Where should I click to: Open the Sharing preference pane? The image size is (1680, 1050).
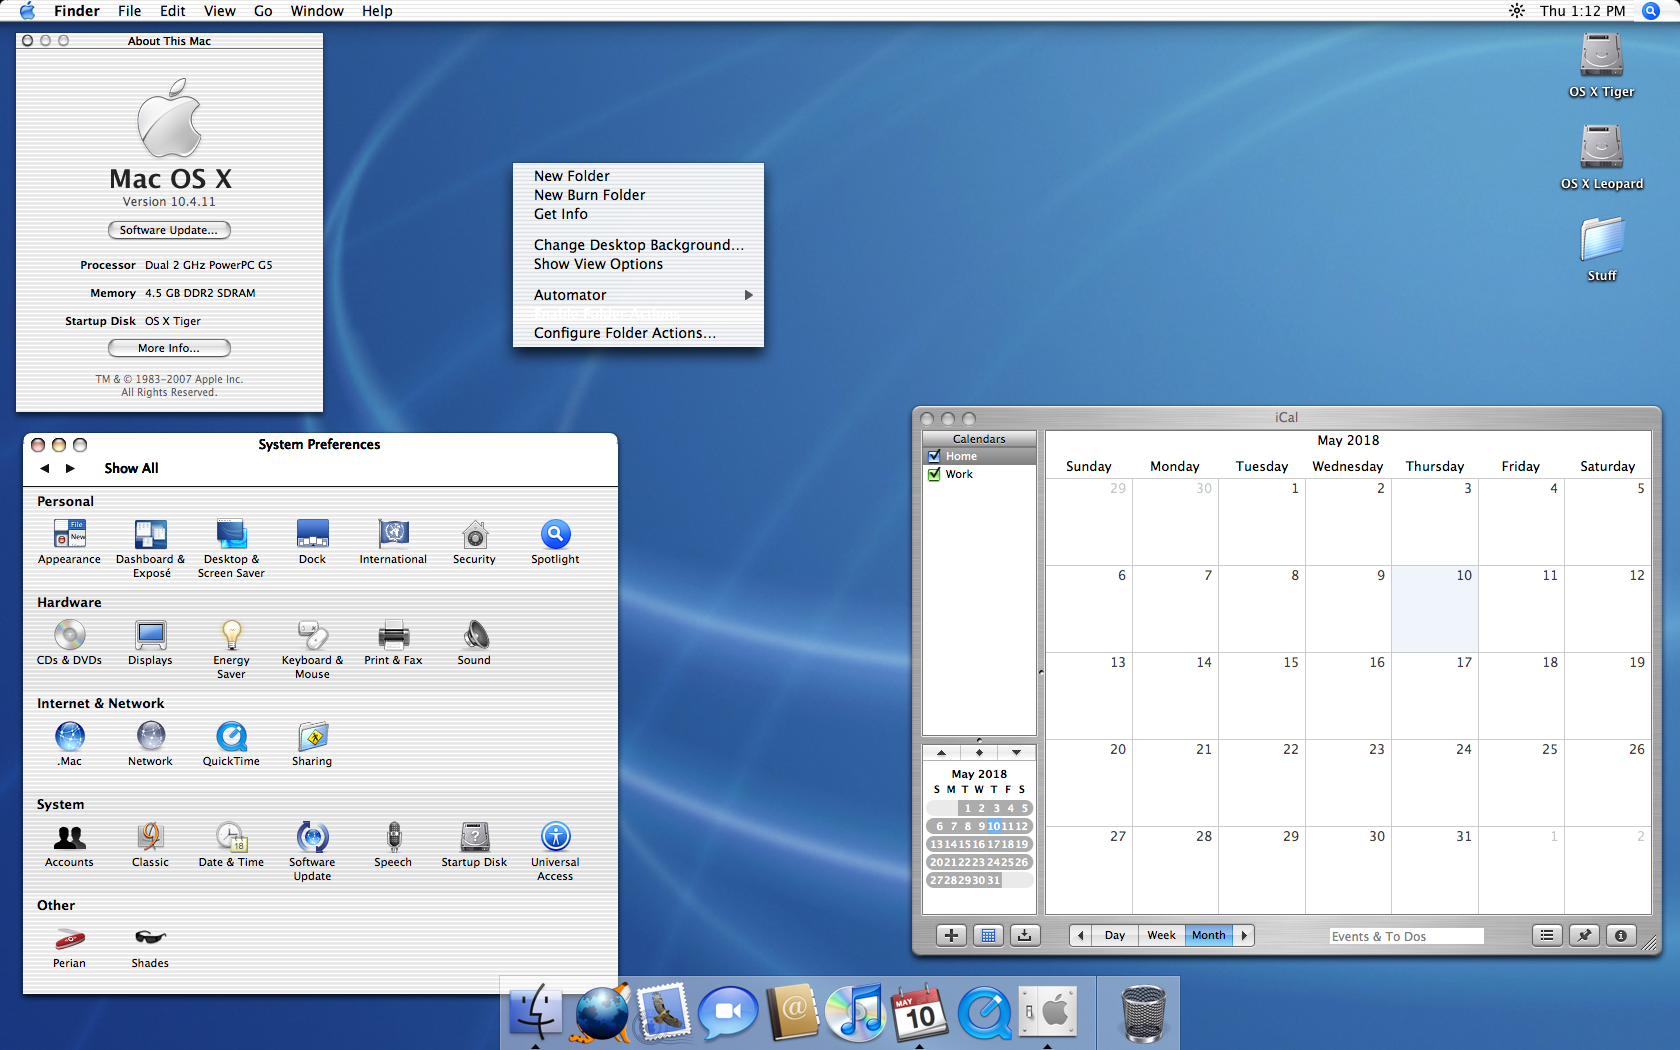pyautogui.click(x=312, y=744)
